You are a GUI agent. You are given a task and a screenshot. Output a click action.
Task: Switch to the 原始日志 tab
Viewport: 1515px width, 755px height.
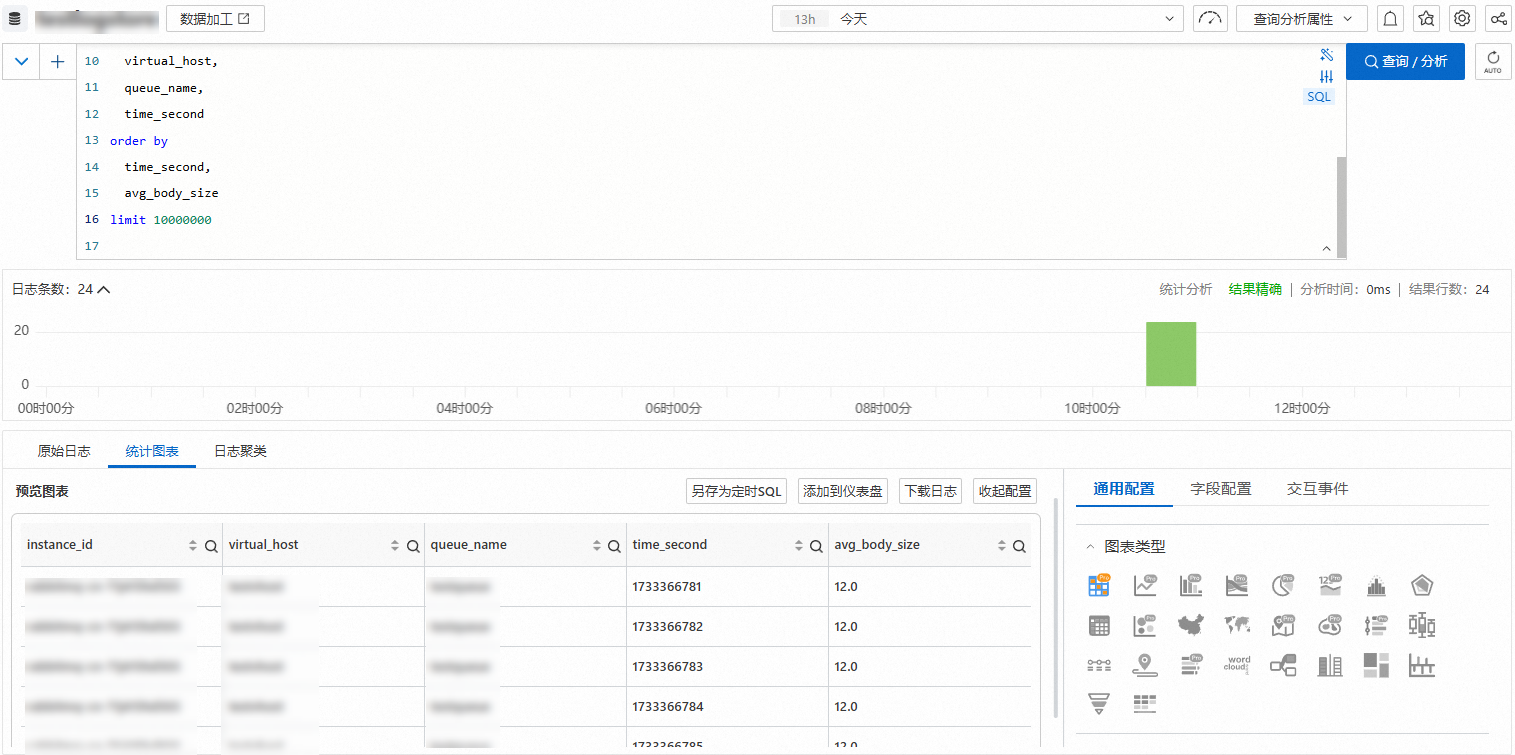pyautogui.click(x=64, y=451)
